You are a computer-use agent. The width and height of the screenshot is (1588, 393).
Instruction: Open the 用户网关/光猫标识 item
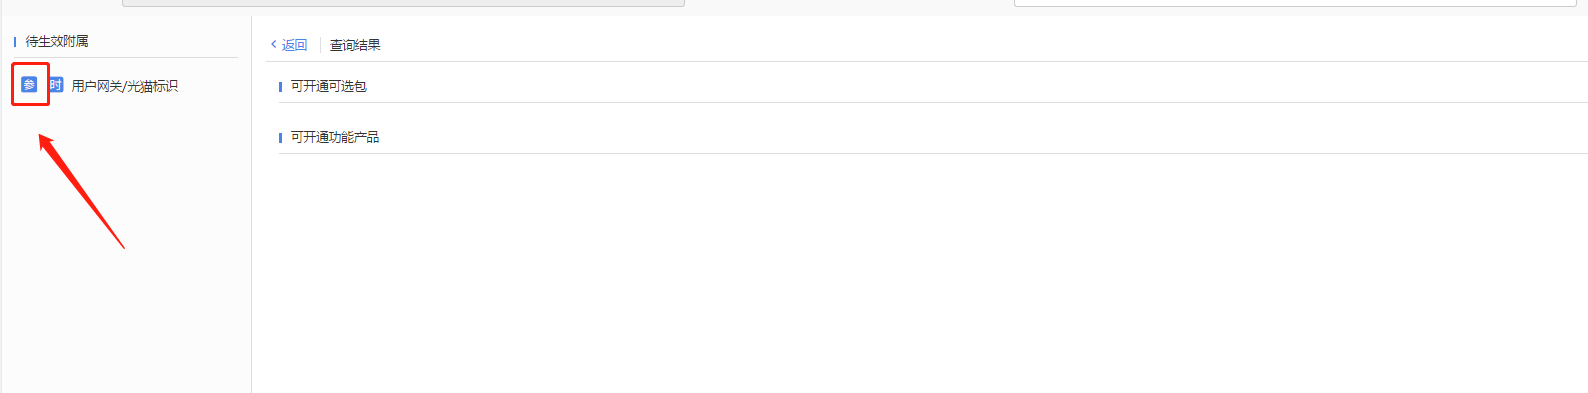(x=125, y=86)
